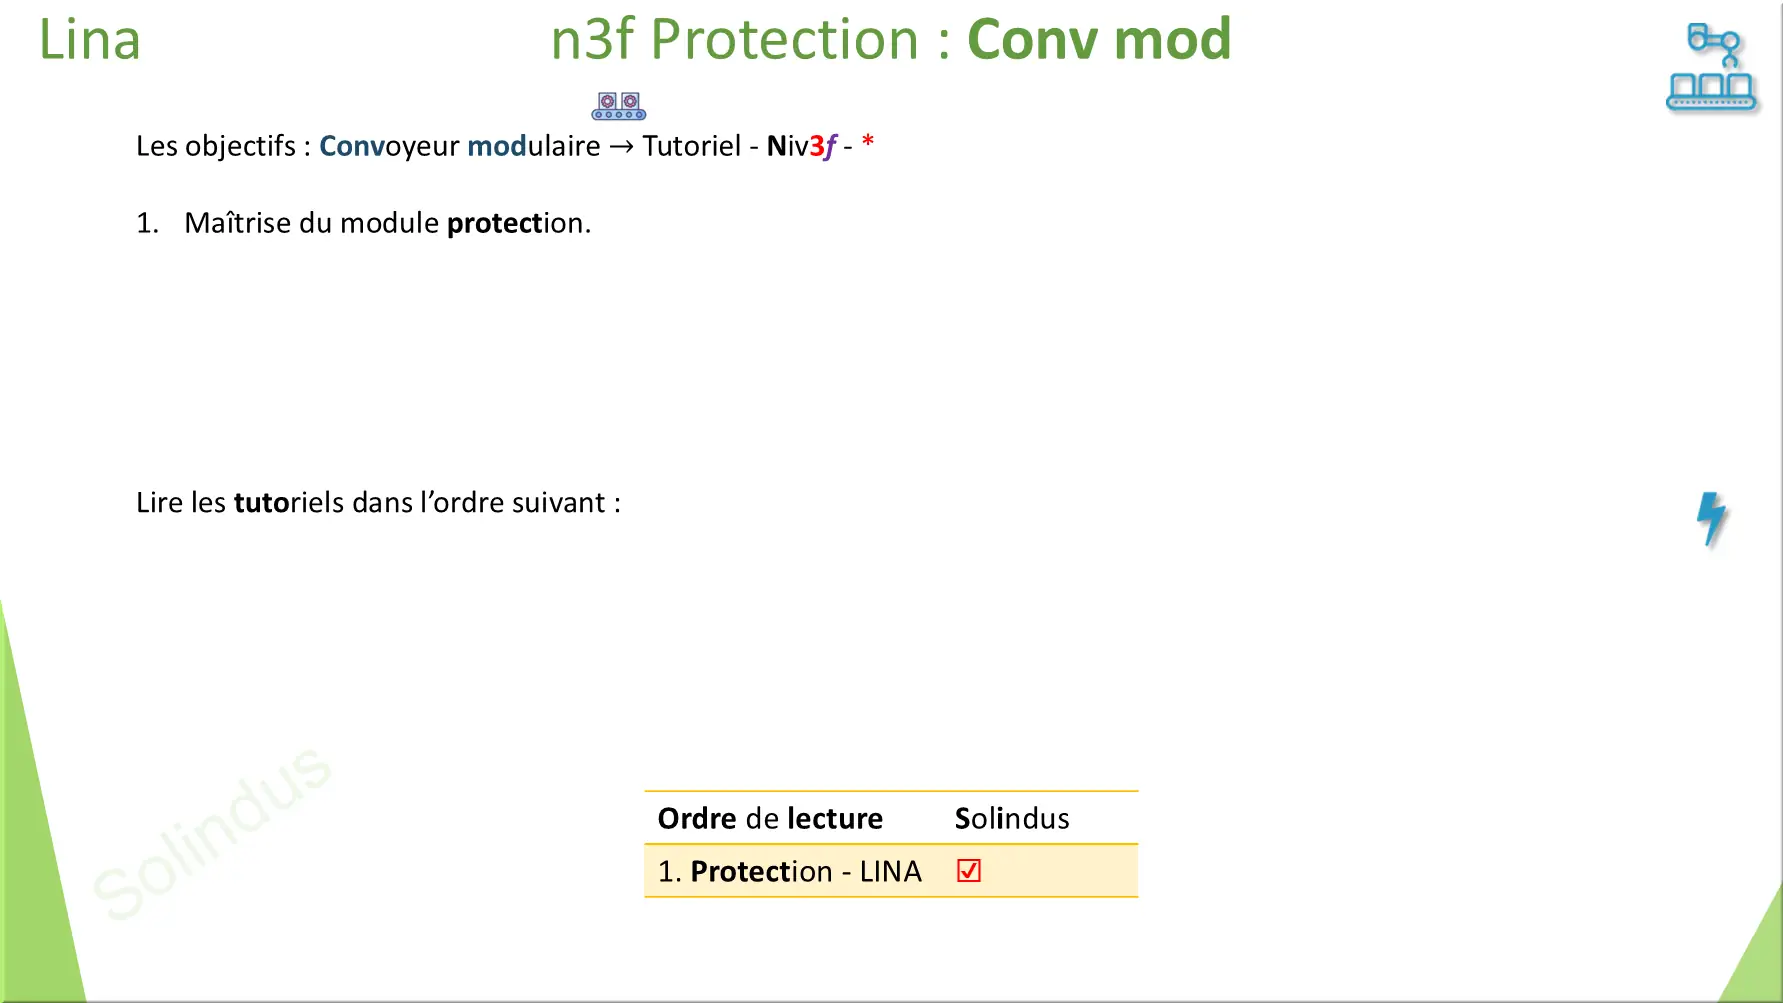Viewport: 1783px width, 1003px height.
Task: Click the 'Lina' heading
Action: [89, 40]
